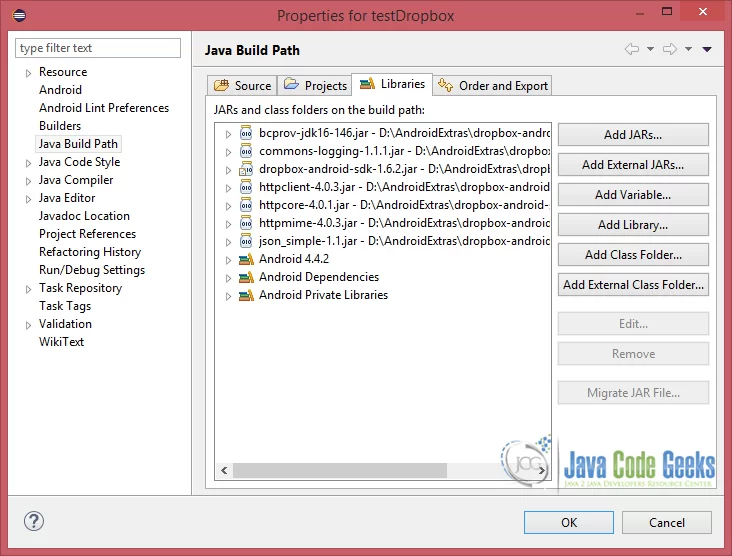Expand the Resource category in sidebar
The image size is (732, 556).
tap(28, 73)
